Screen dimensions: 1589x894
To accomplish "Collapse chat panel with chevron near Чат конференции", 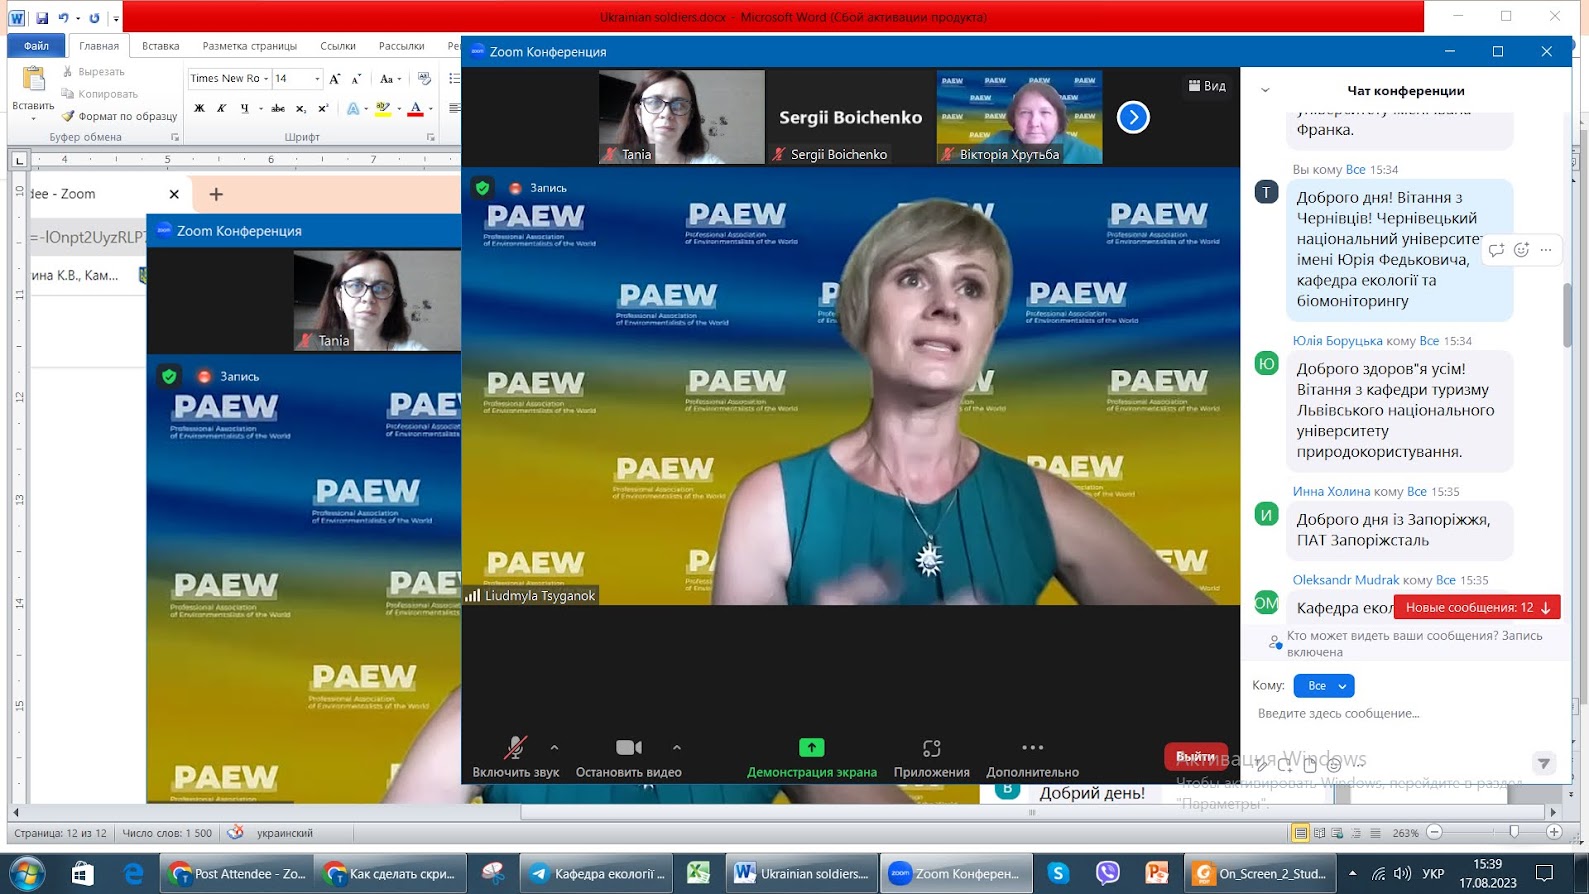I will click(1265, 90).
